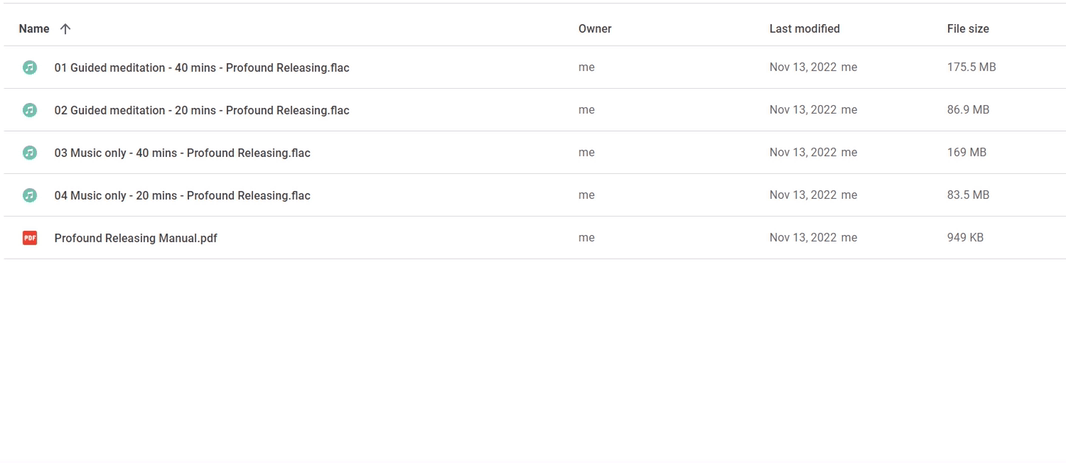Open 01 Guided meditation - 40 mins file

click(x=202, y=67)
